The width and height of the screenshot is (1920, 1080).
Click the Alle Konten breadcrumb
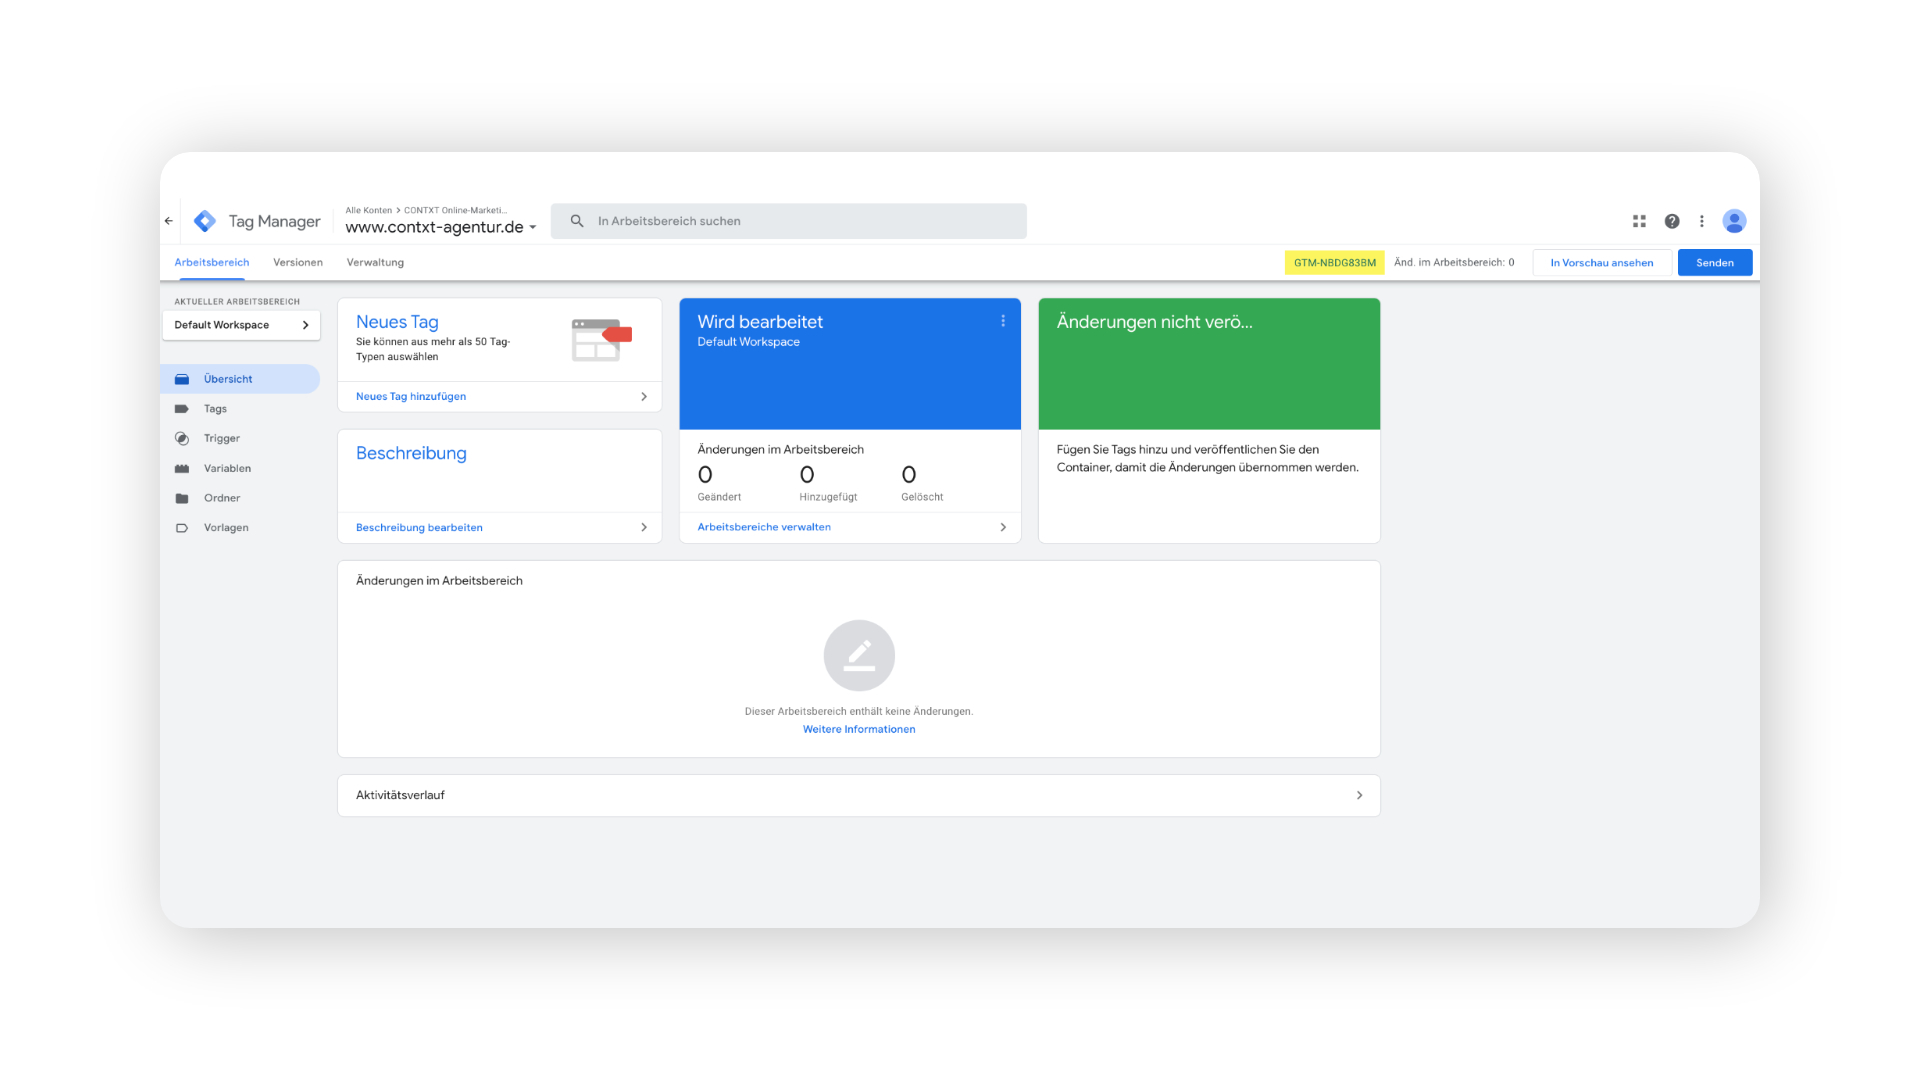tap(369, 210)
